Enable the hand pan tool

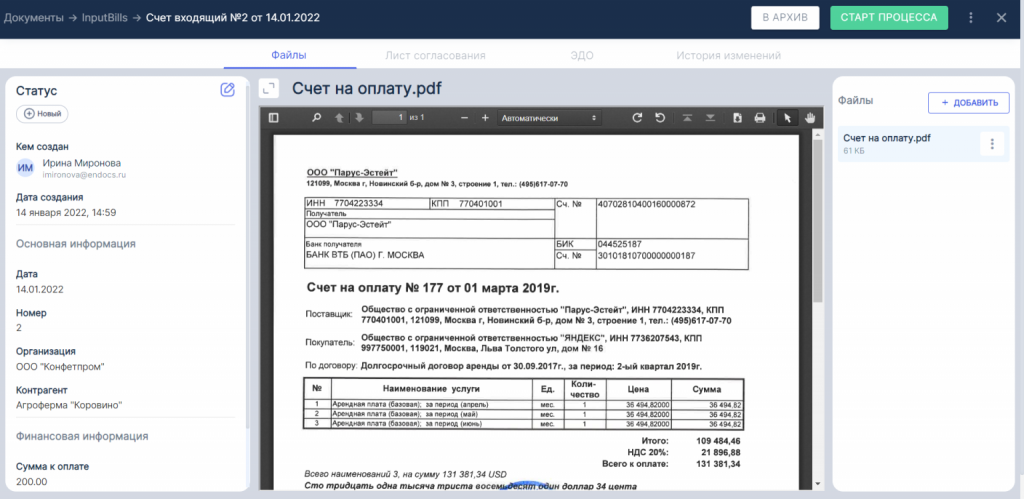809,118
